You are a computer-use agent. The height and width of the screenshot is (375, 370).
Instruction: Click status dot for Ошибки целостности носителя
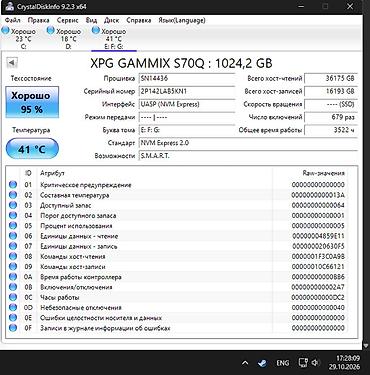(13, 318)
